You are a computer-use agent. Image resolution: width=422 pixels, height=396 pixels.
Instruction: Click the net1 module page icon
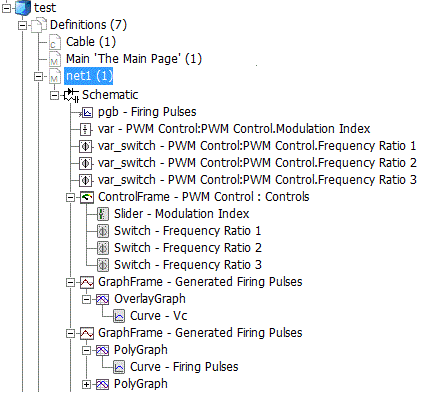pyautogui.click(x=55, y=76)
